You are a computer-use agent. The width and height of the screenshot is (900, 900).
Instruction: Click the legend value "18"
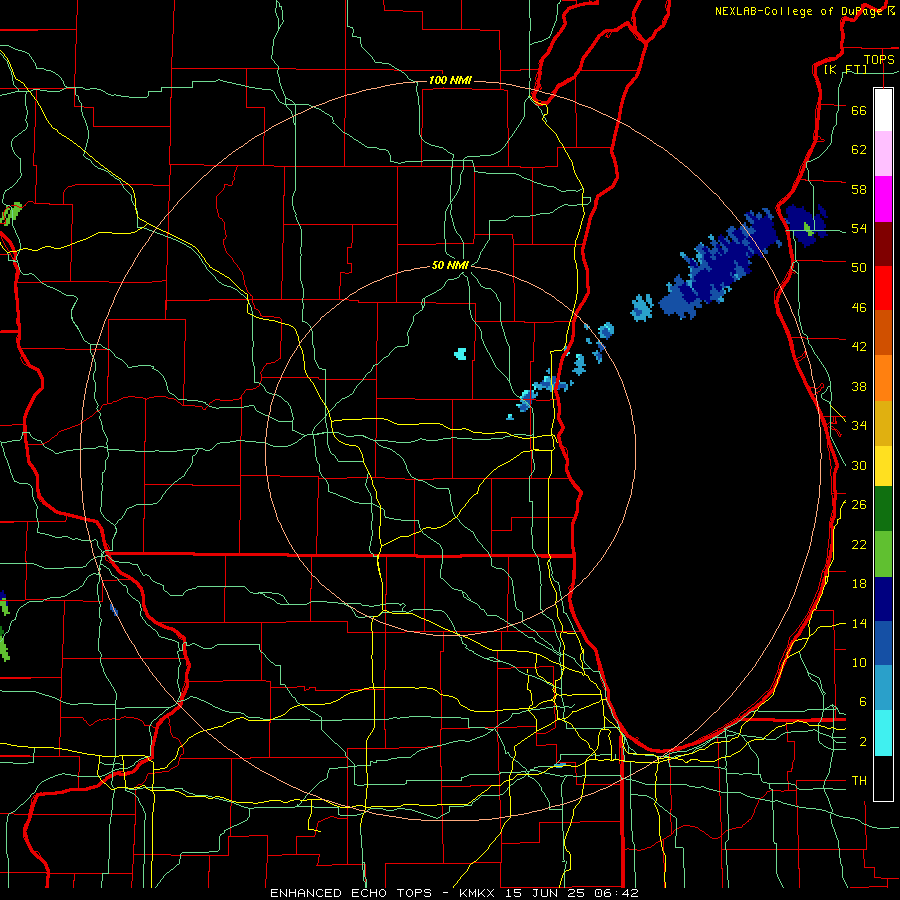[859, 584]
